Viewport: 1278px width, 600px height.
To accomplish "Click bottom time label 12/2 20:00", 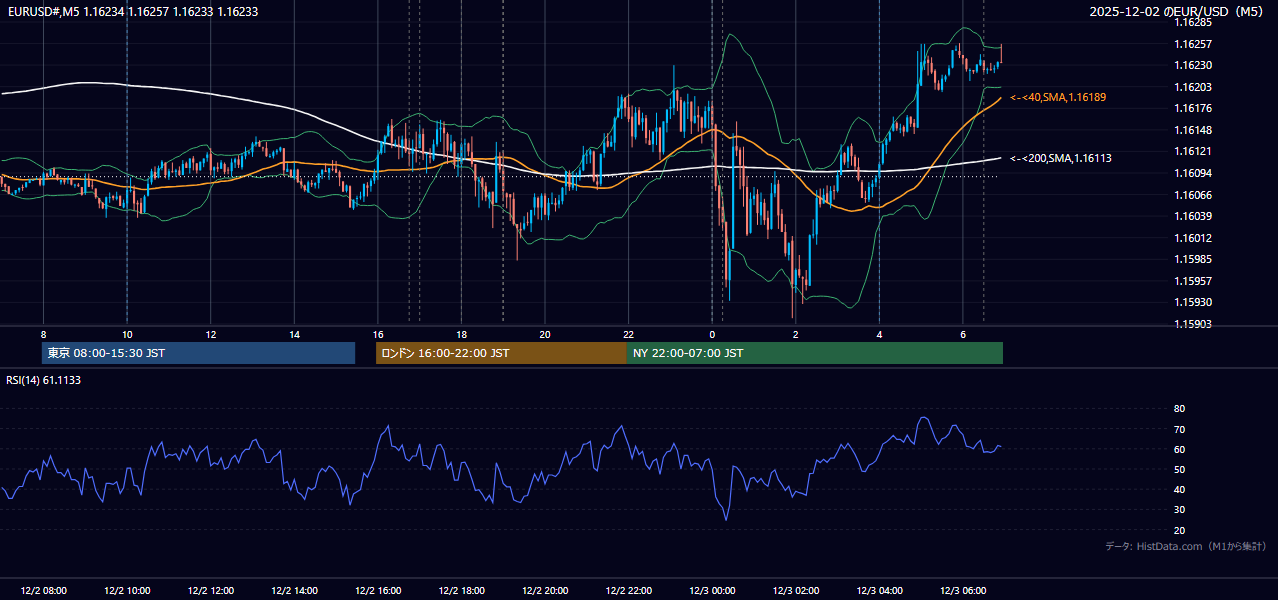I will pos(544,590).
